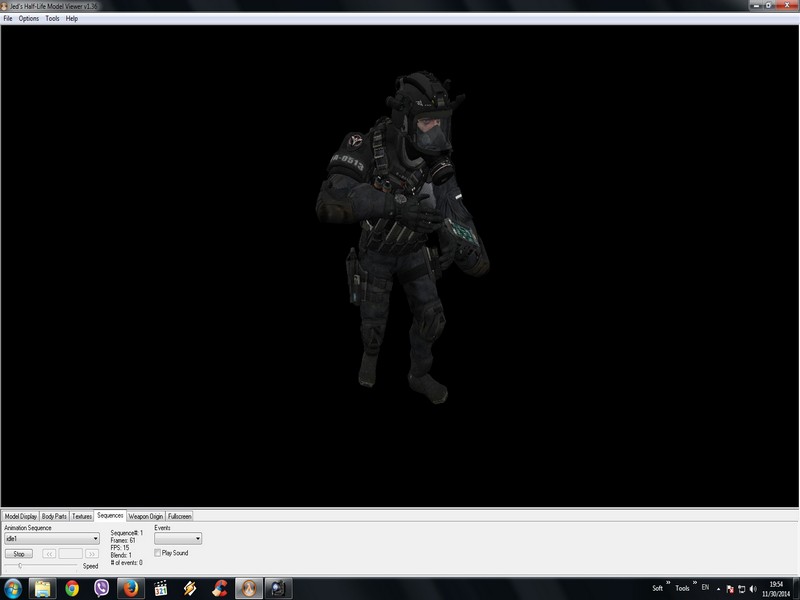The width and height of the screenshot is (800, 600).
Task: Click the 'Frames: 61' info text
Action: tap(123, 540)
